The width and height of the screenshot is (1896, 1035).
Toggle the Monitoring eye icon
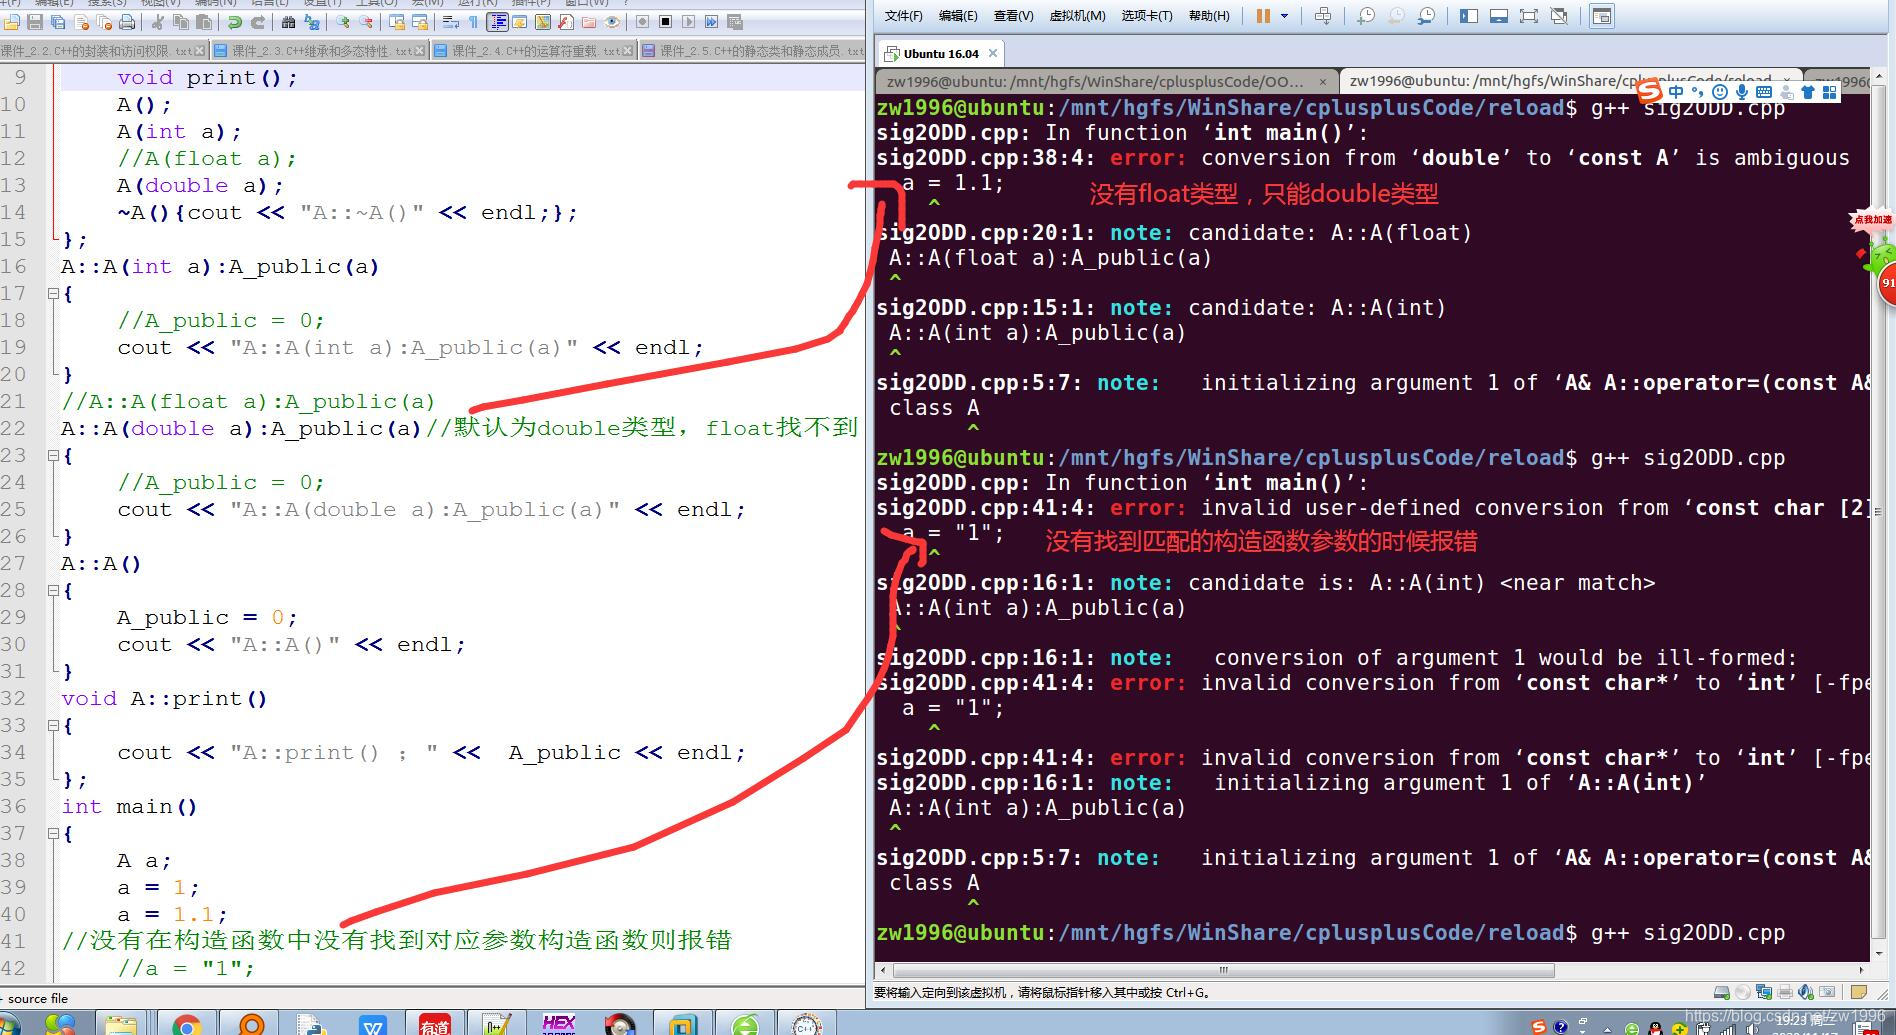(x=611, y=21)
